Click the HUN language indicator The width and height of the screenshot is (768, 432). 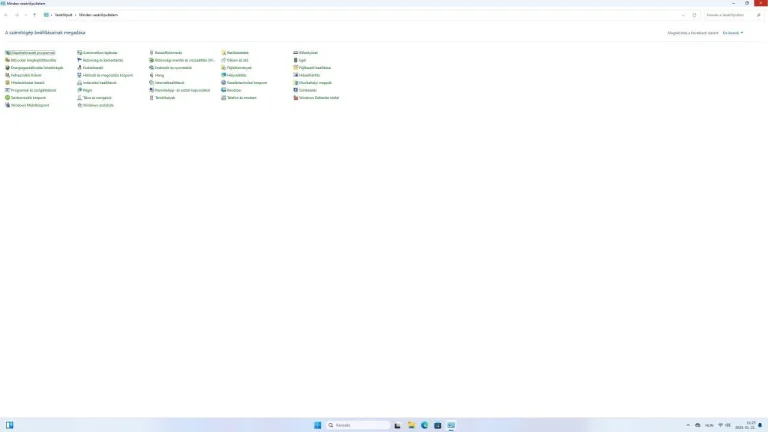pos(709,425)
